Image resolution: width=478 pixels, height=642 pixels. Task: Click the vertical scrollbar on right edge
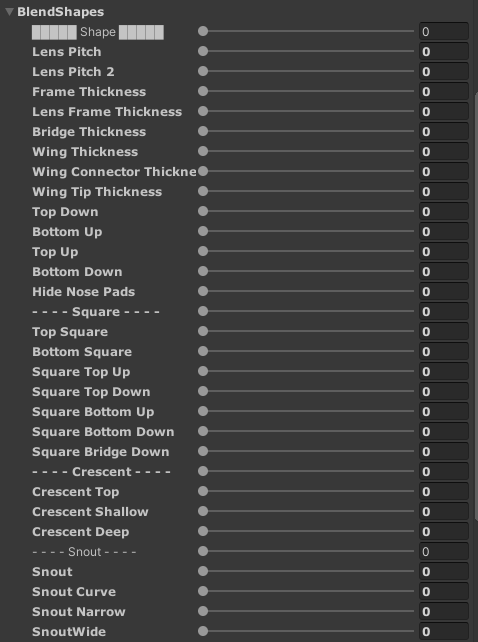pos(476,305)
